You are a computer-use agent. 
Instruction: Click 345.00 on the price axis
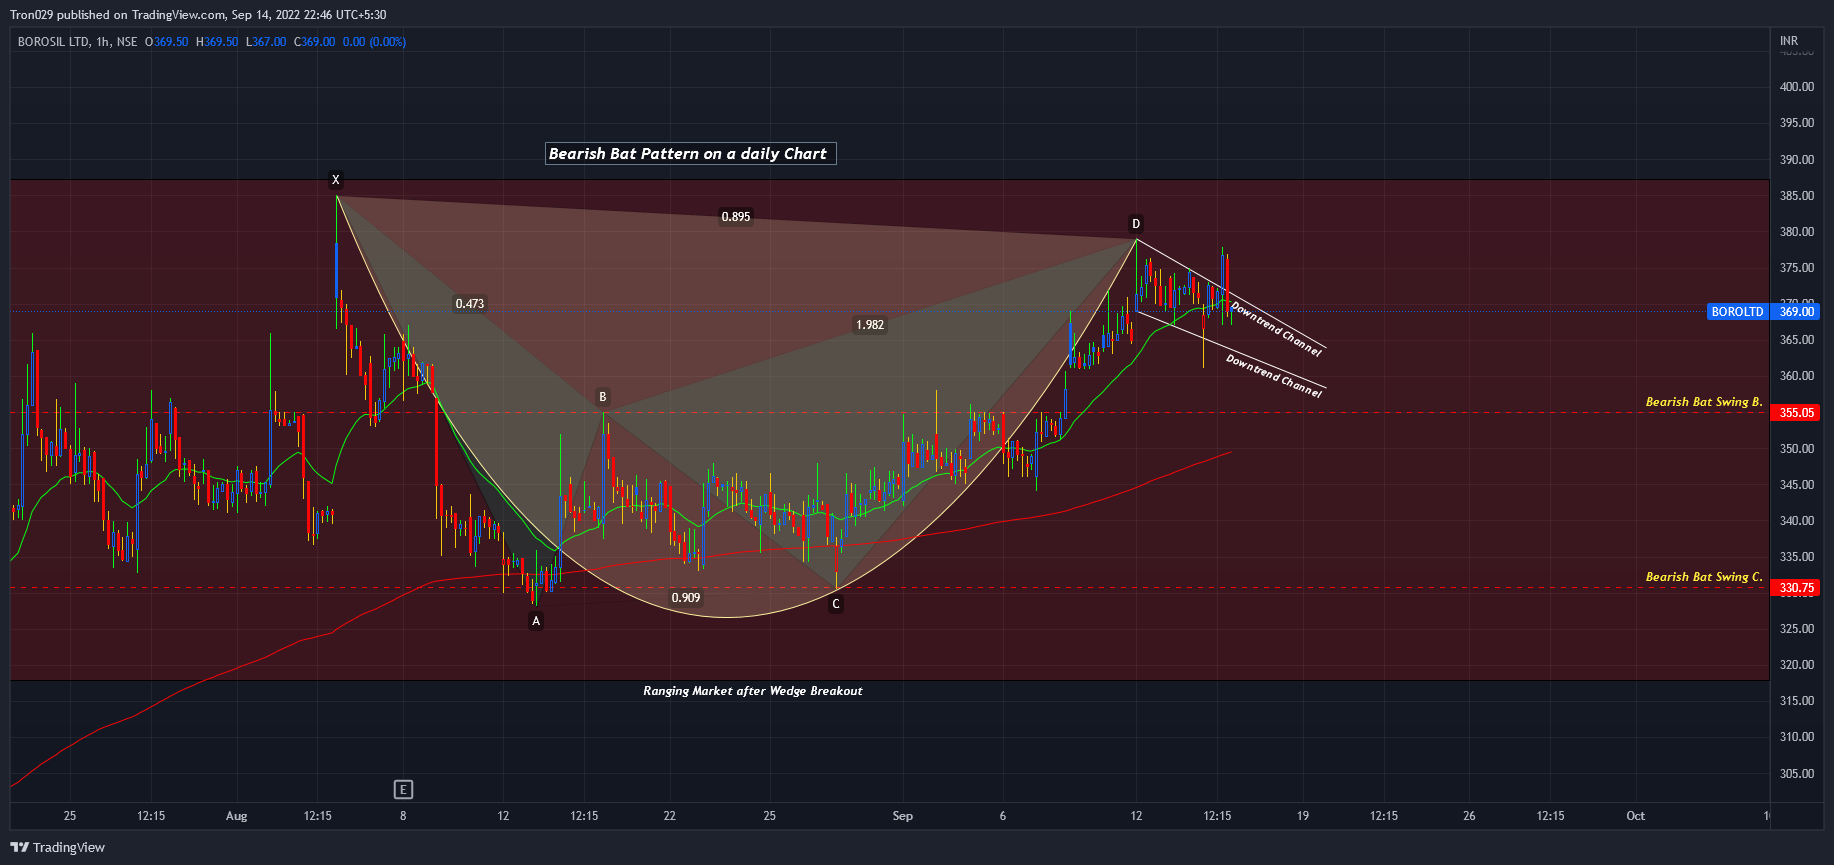[1797, 485]
